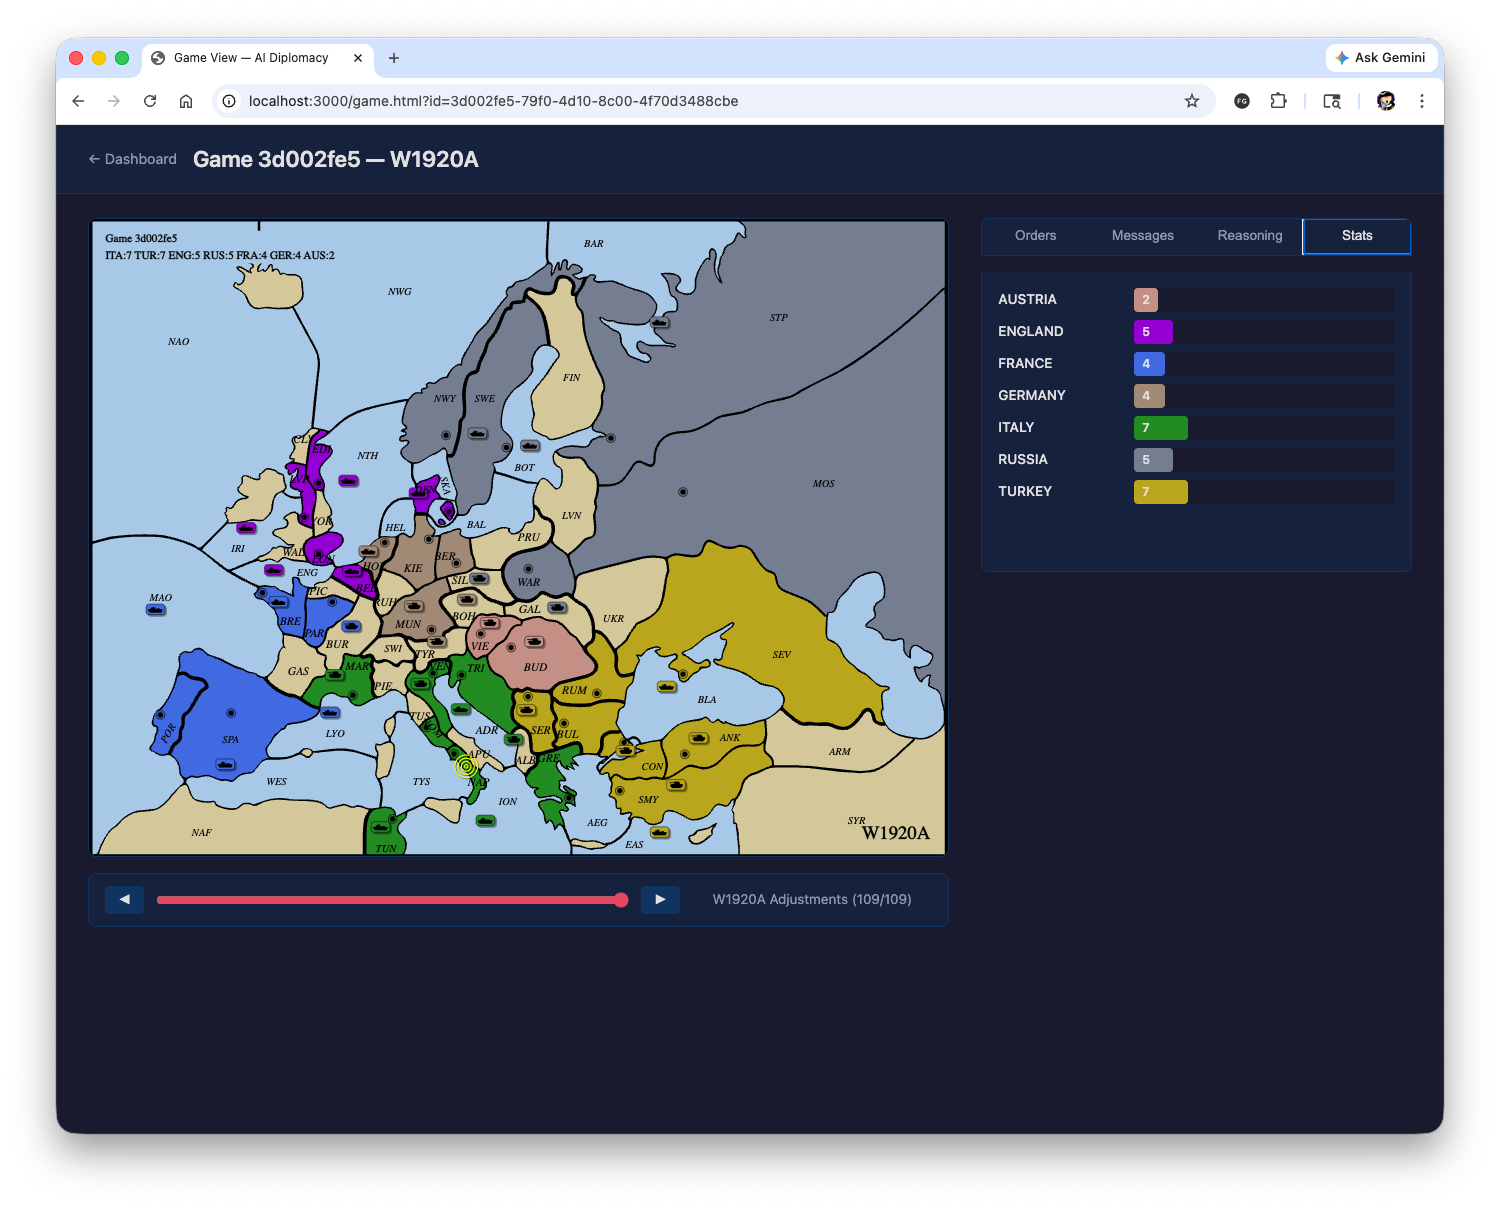Screen dimensions: 1500x1208
Task: Click the Ask Gemini button
Action: pos(1380,58)
